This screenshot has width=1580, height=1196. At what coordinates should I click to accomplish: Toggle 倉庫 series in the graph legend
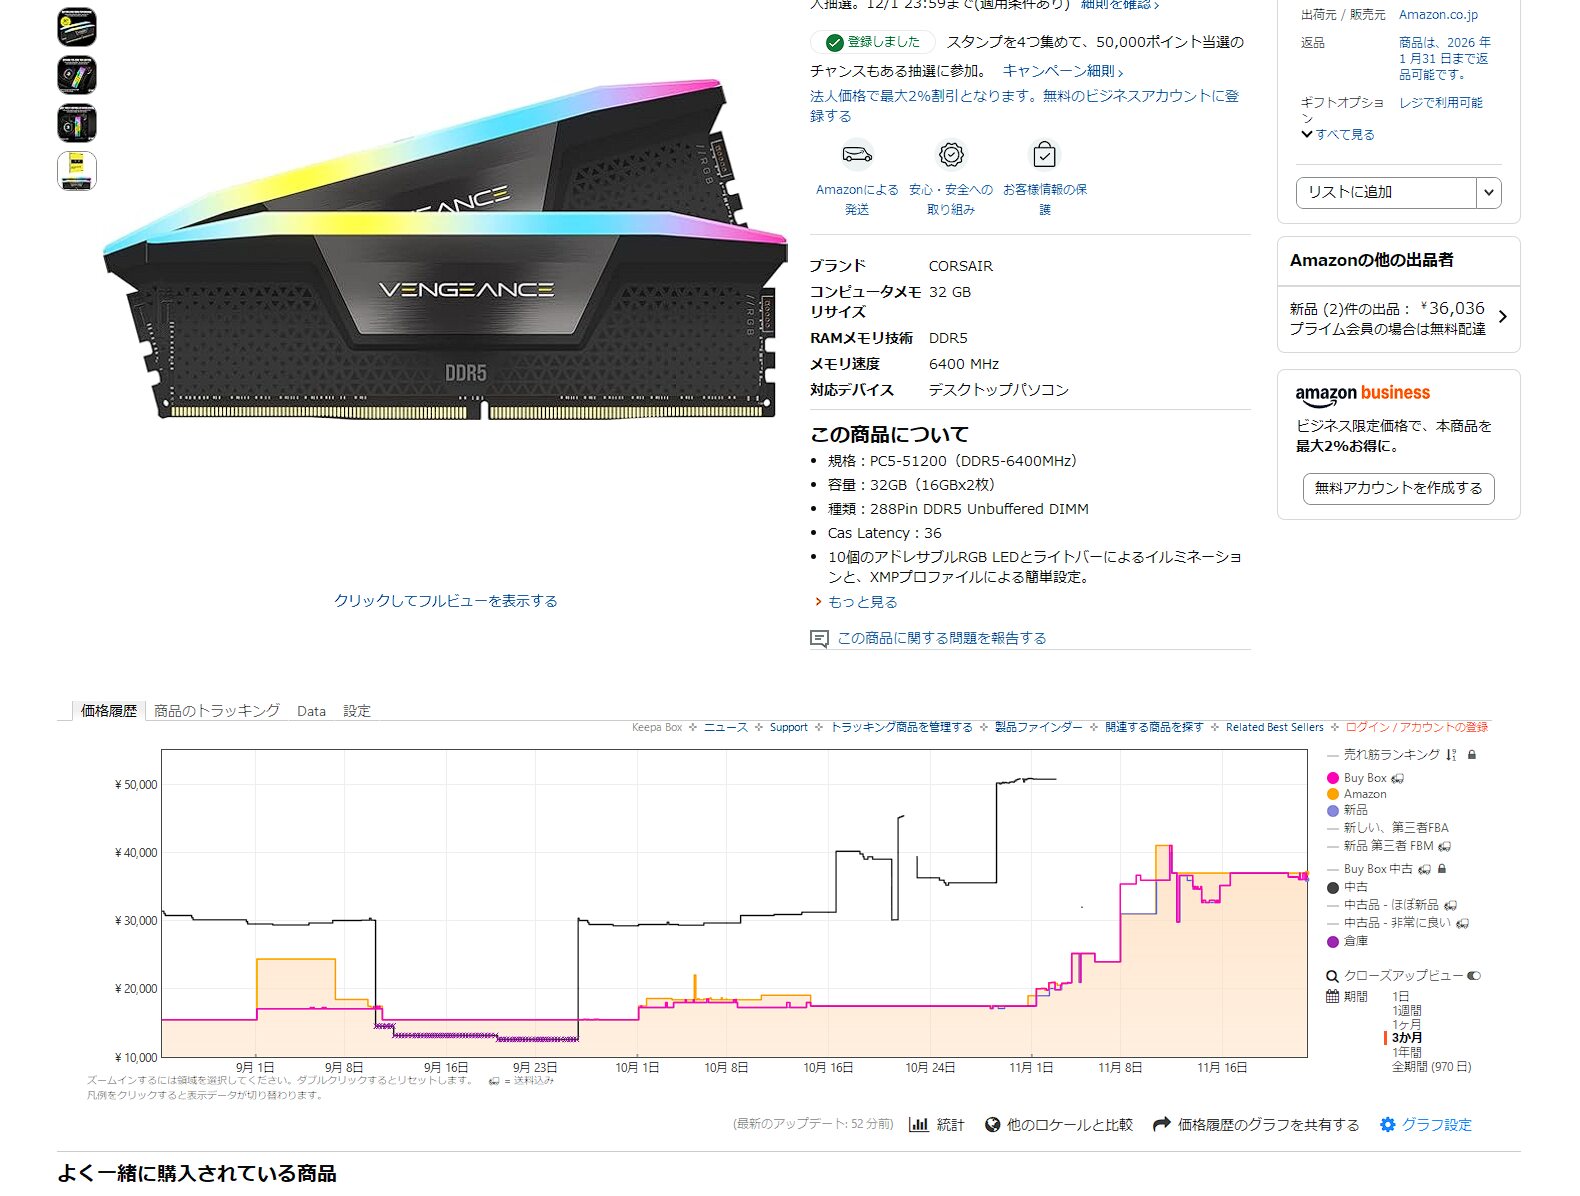(1347, 941)
